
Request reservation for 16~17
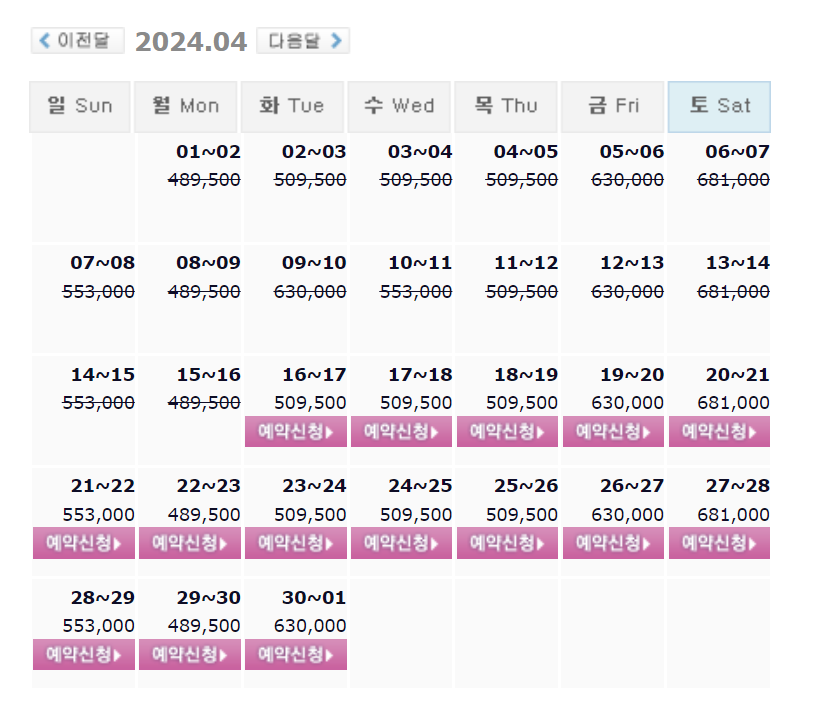pos(296,431)
